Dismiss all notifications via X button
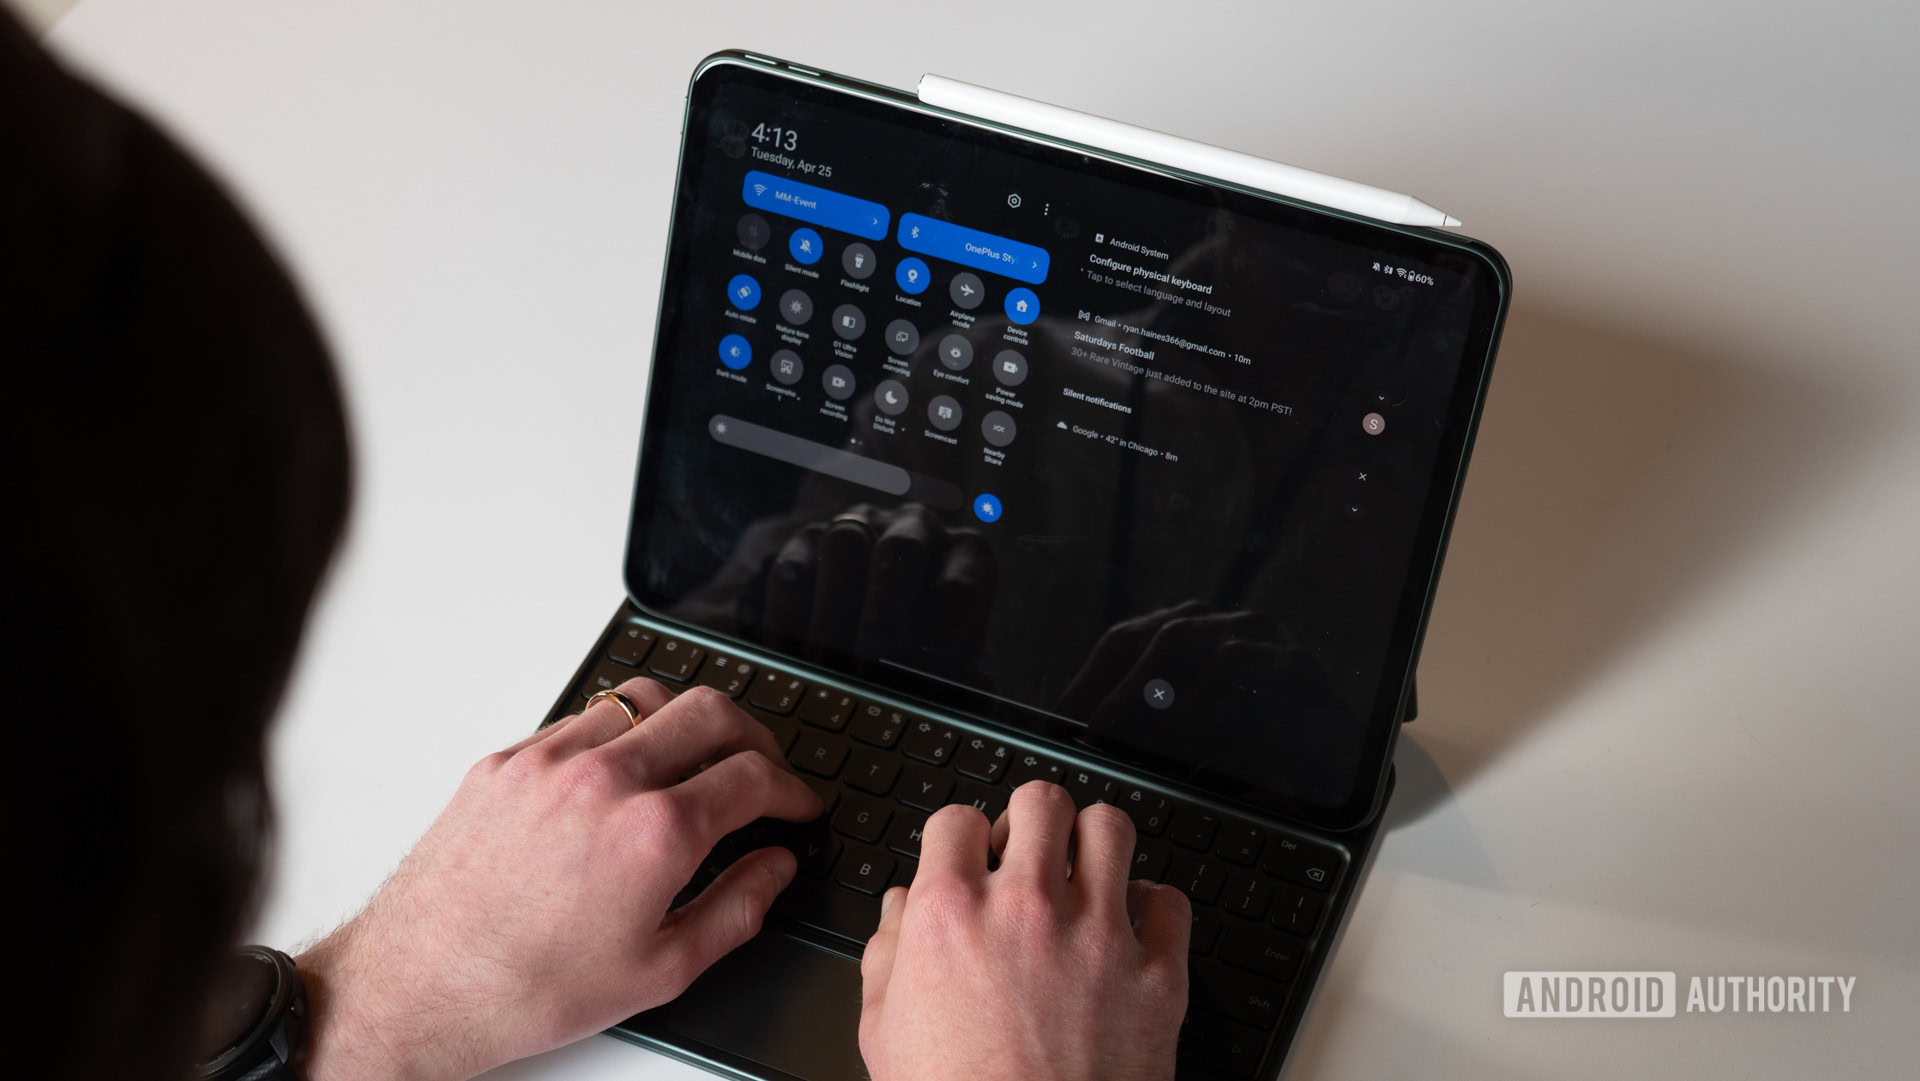 (x=1364, y=477)
